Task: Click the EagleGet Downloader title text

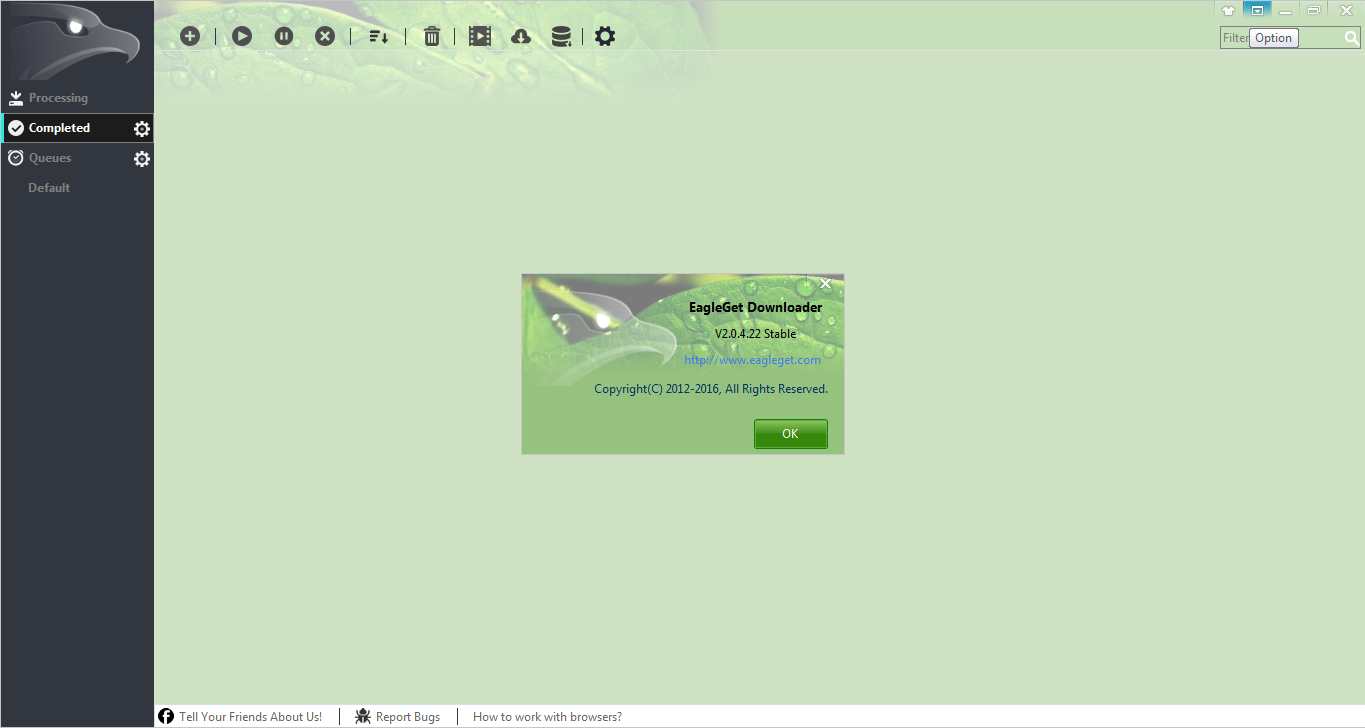Action: tap(755, 308)
